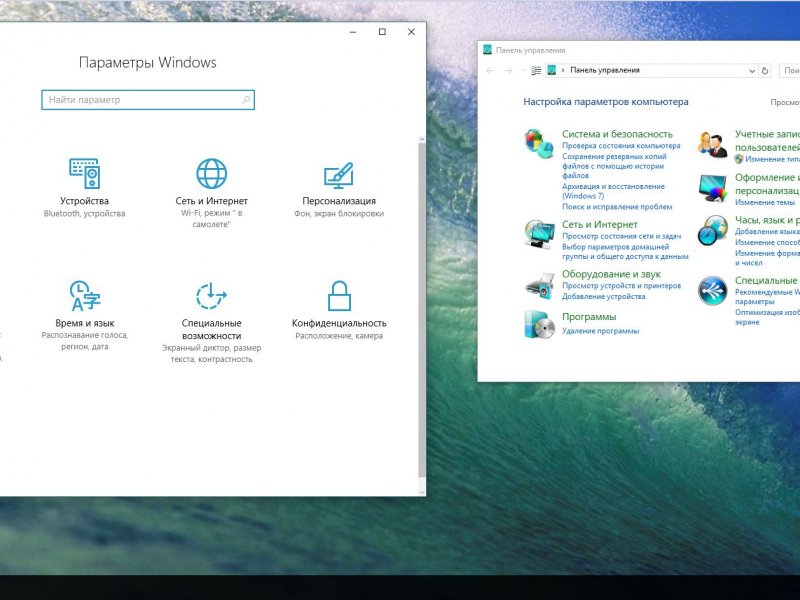Screen dimensions: 800x600
Task: Click Панель управления breadcrumb in address bar
Action: [605, 70]
